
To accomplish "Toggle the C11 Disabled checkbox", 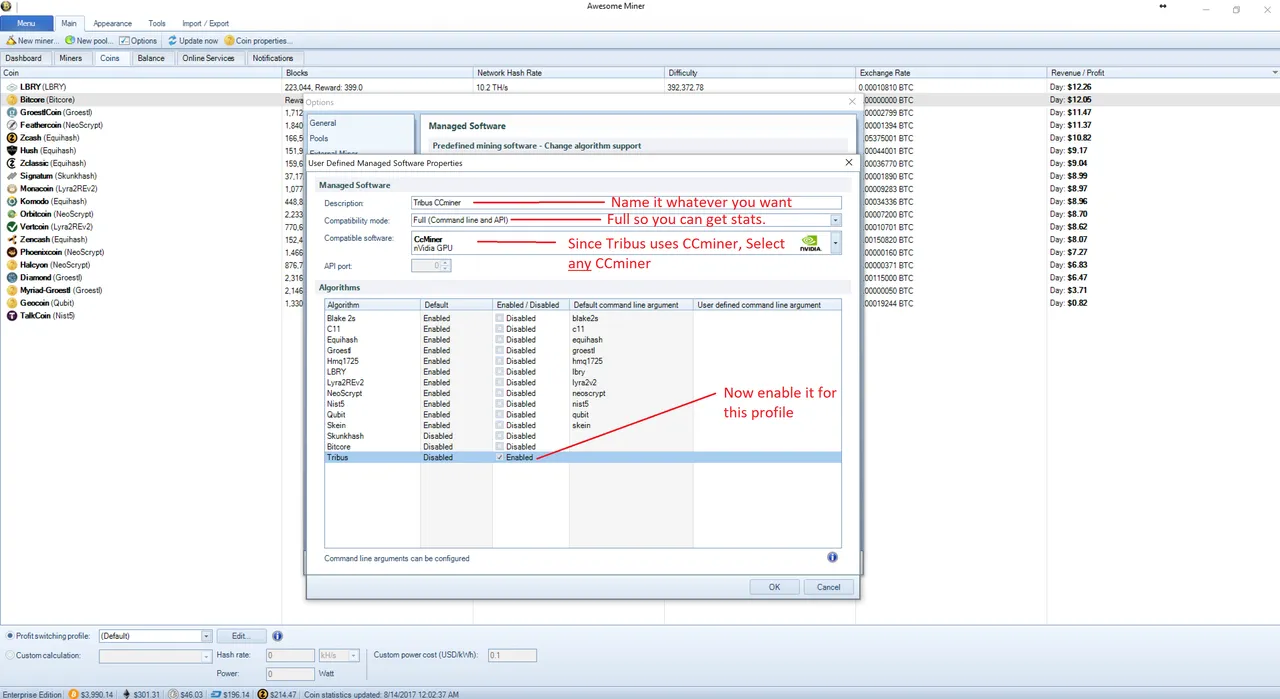I will (x=500, y=329).
